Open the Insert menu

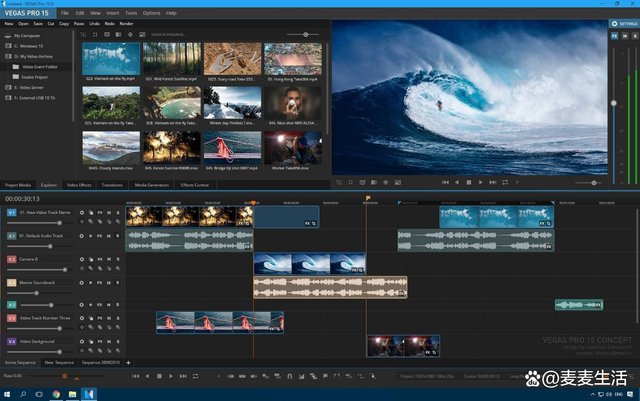(113, 13)
